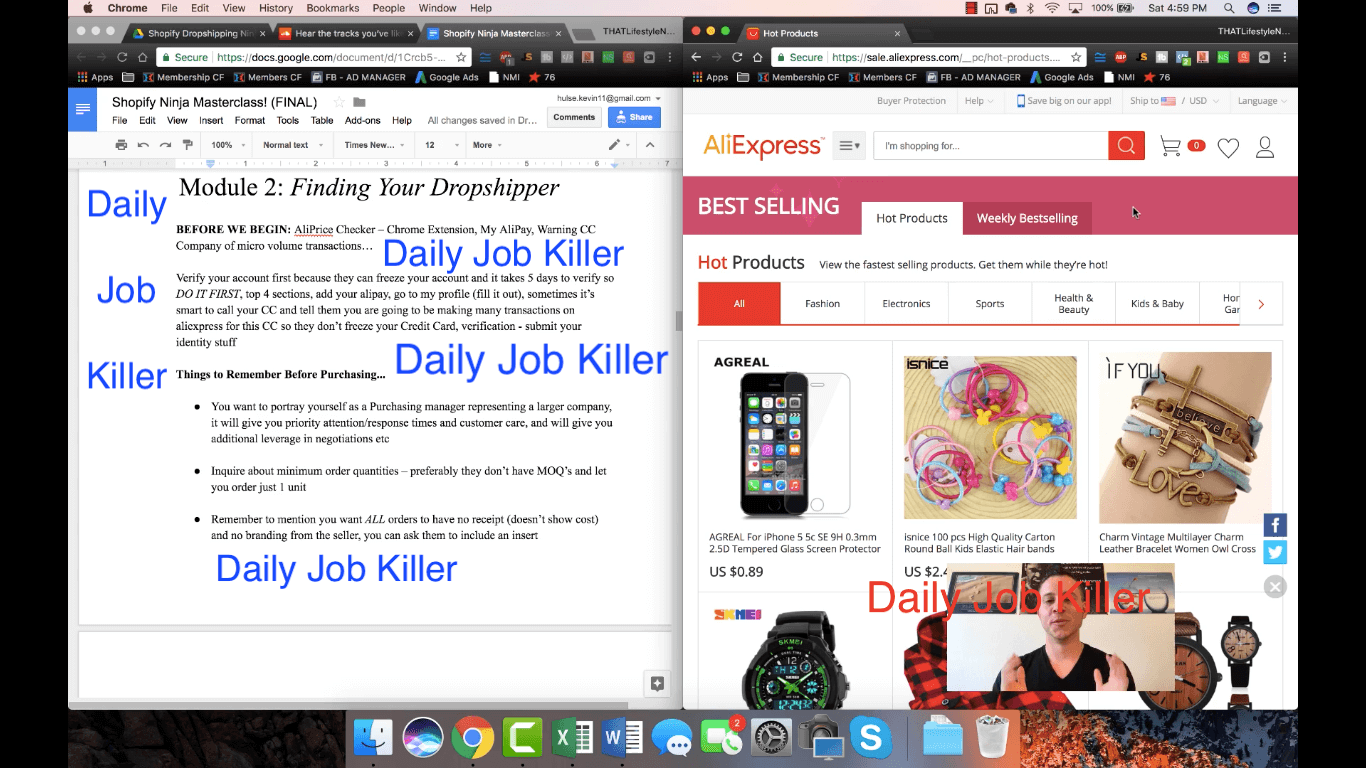Share on Facebook from AliExpress sidebar
This screenshot has height=768, width=1366.
pos(1275,525)
